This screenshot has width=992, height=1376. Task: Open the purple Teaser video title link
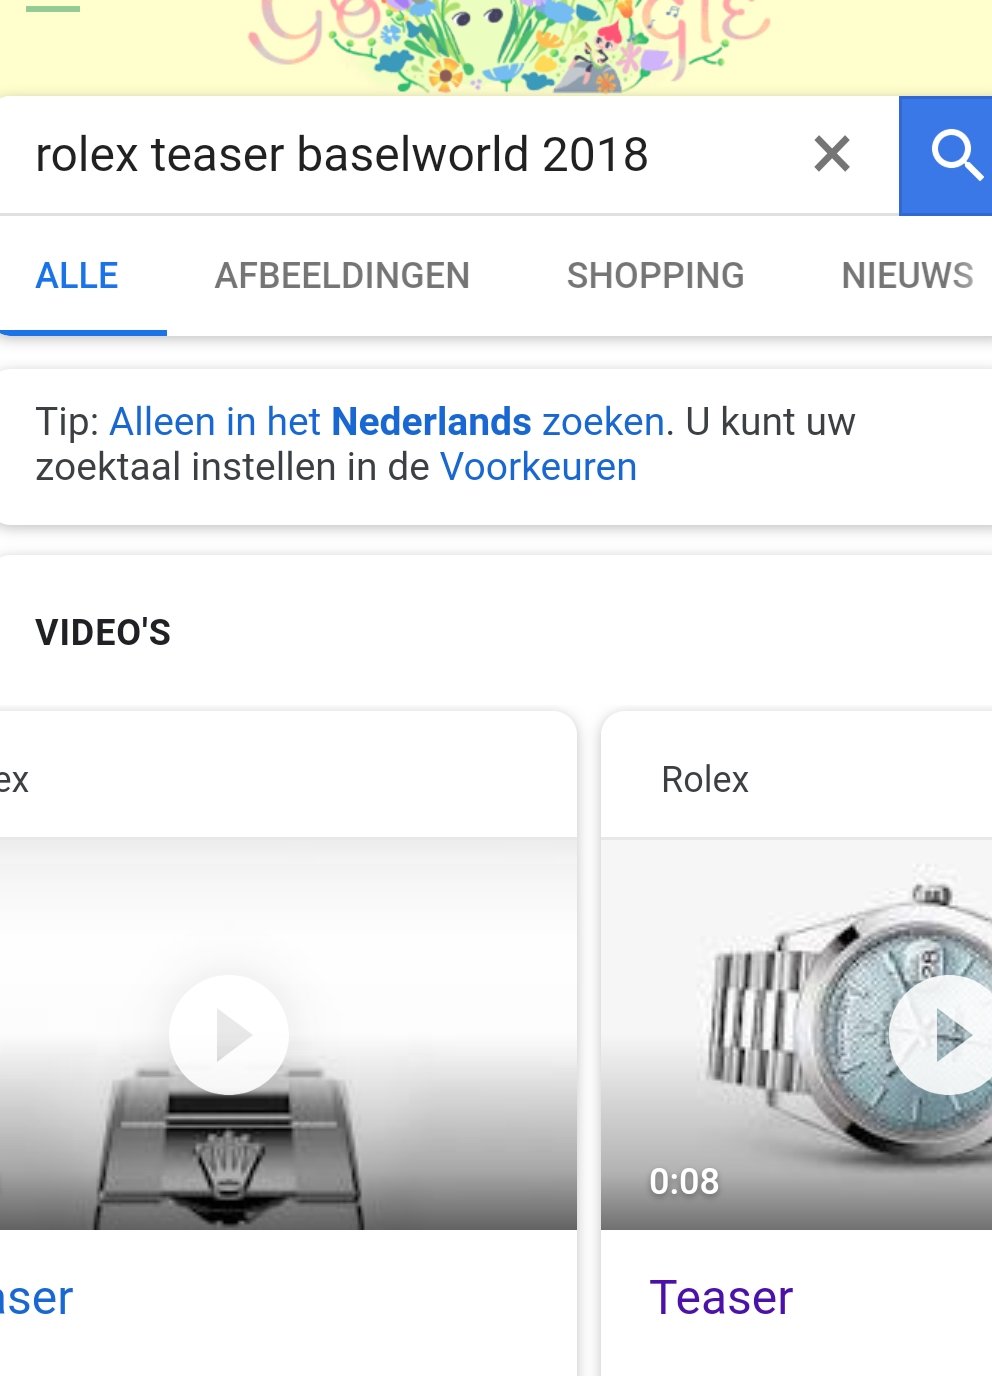721,1297
